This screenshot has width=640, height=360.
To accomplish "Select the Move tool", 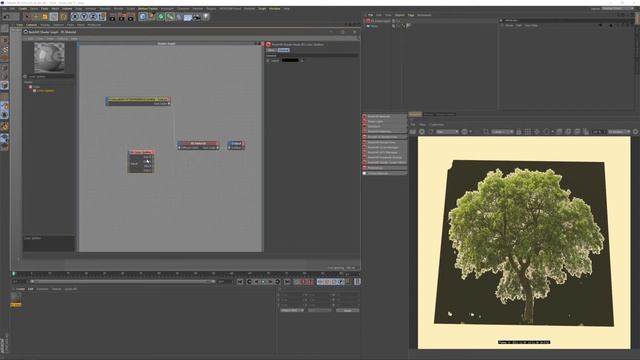I will click(36, 17).
